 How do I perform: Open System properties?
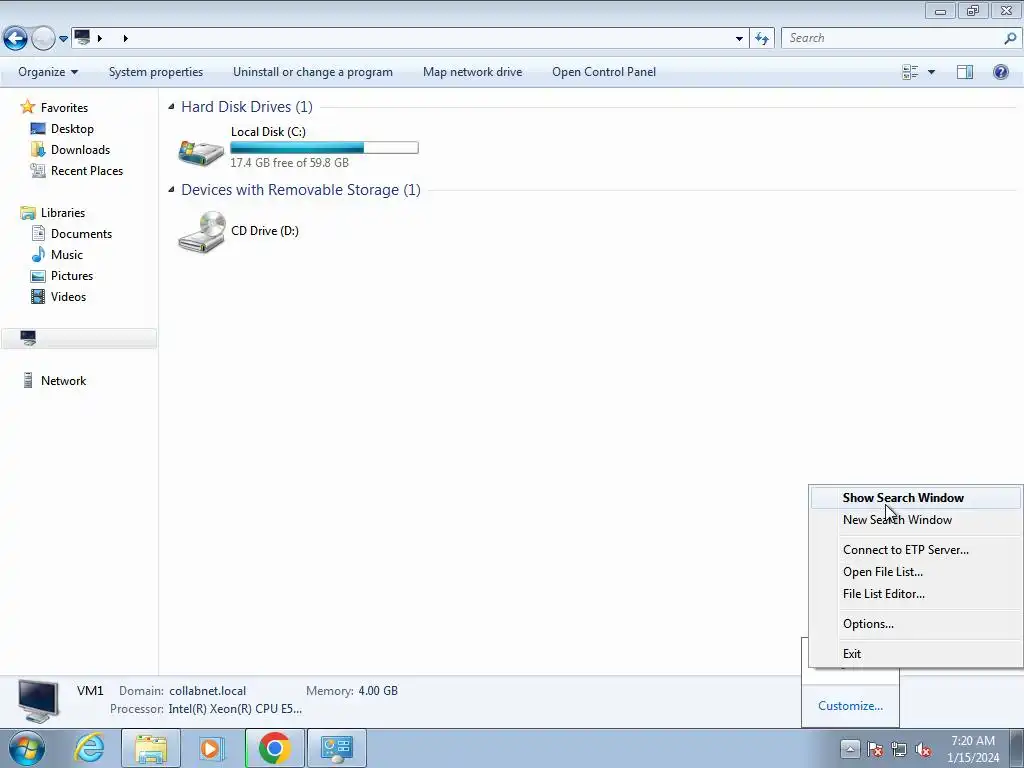point(155,72)
